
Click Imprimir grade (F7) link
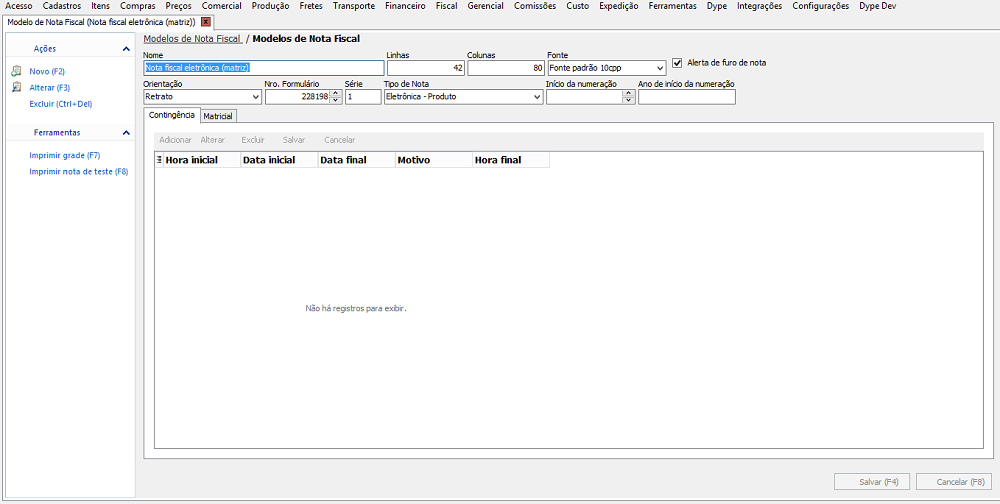[x=64, y=155]
